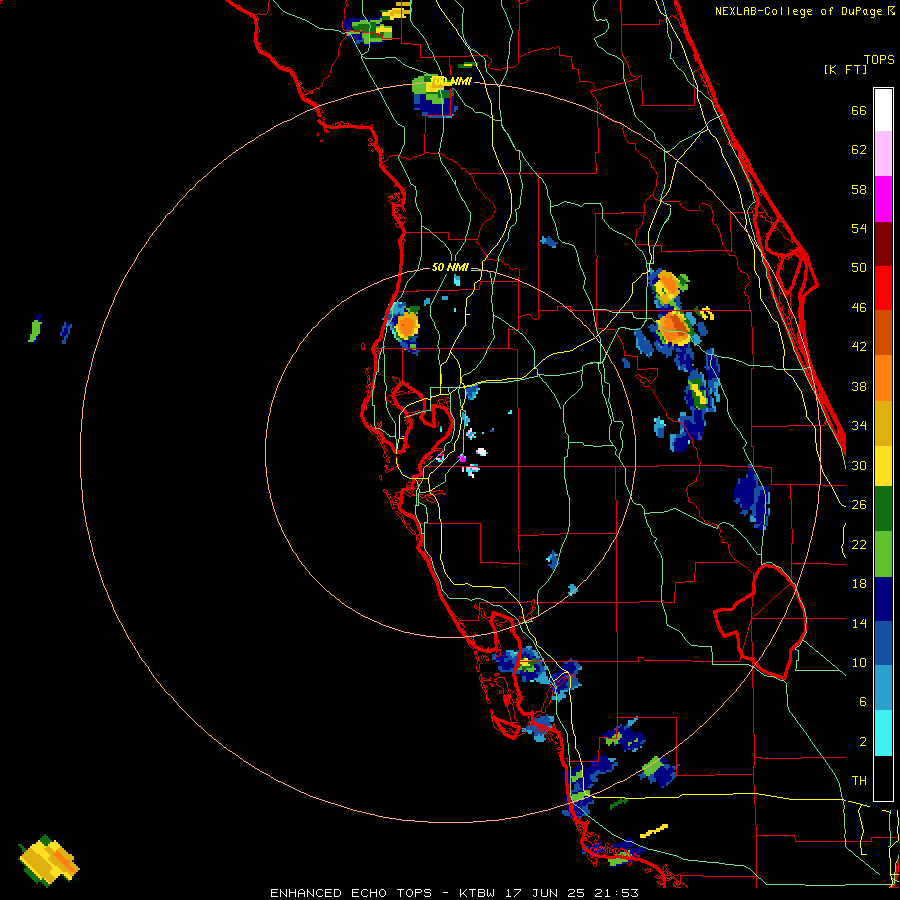Click the black TH threshold swatch
This screenshot has height=900, width=900.
pos(883,778)
